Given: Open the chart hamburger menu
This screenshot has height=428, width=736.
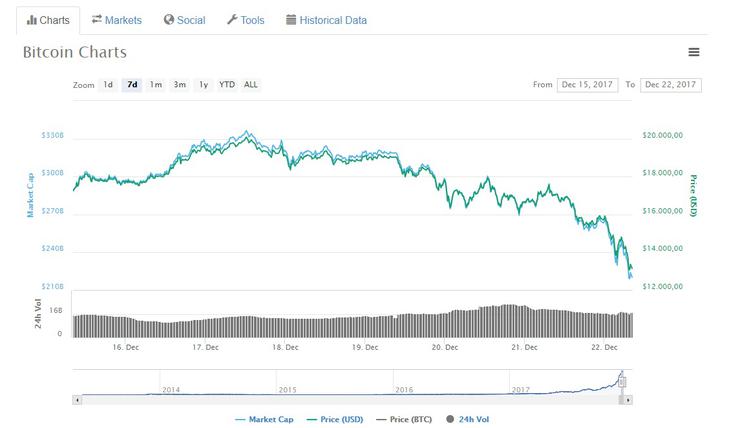Looking at the screenshot, I should tap(694, 52).
